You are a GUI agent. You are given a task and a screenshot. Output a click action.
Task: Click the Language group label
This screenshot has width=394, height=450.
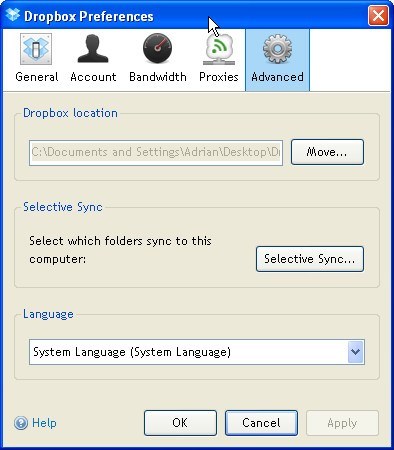(48, 314)
